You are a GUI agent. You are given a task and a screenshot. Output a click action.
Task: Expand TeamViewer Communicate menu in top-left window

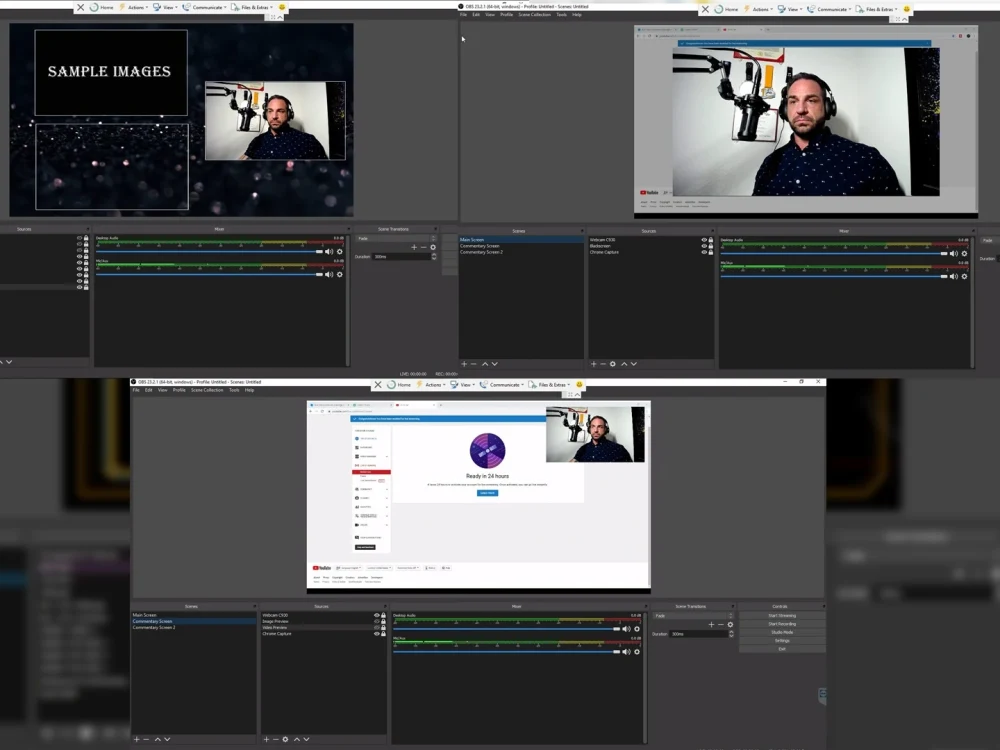204,8
